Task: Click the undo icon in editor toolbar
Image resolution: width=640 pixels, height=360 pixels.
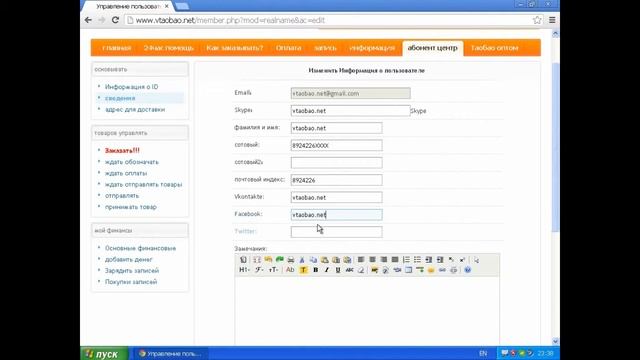Action: click(x=268, y=260)
